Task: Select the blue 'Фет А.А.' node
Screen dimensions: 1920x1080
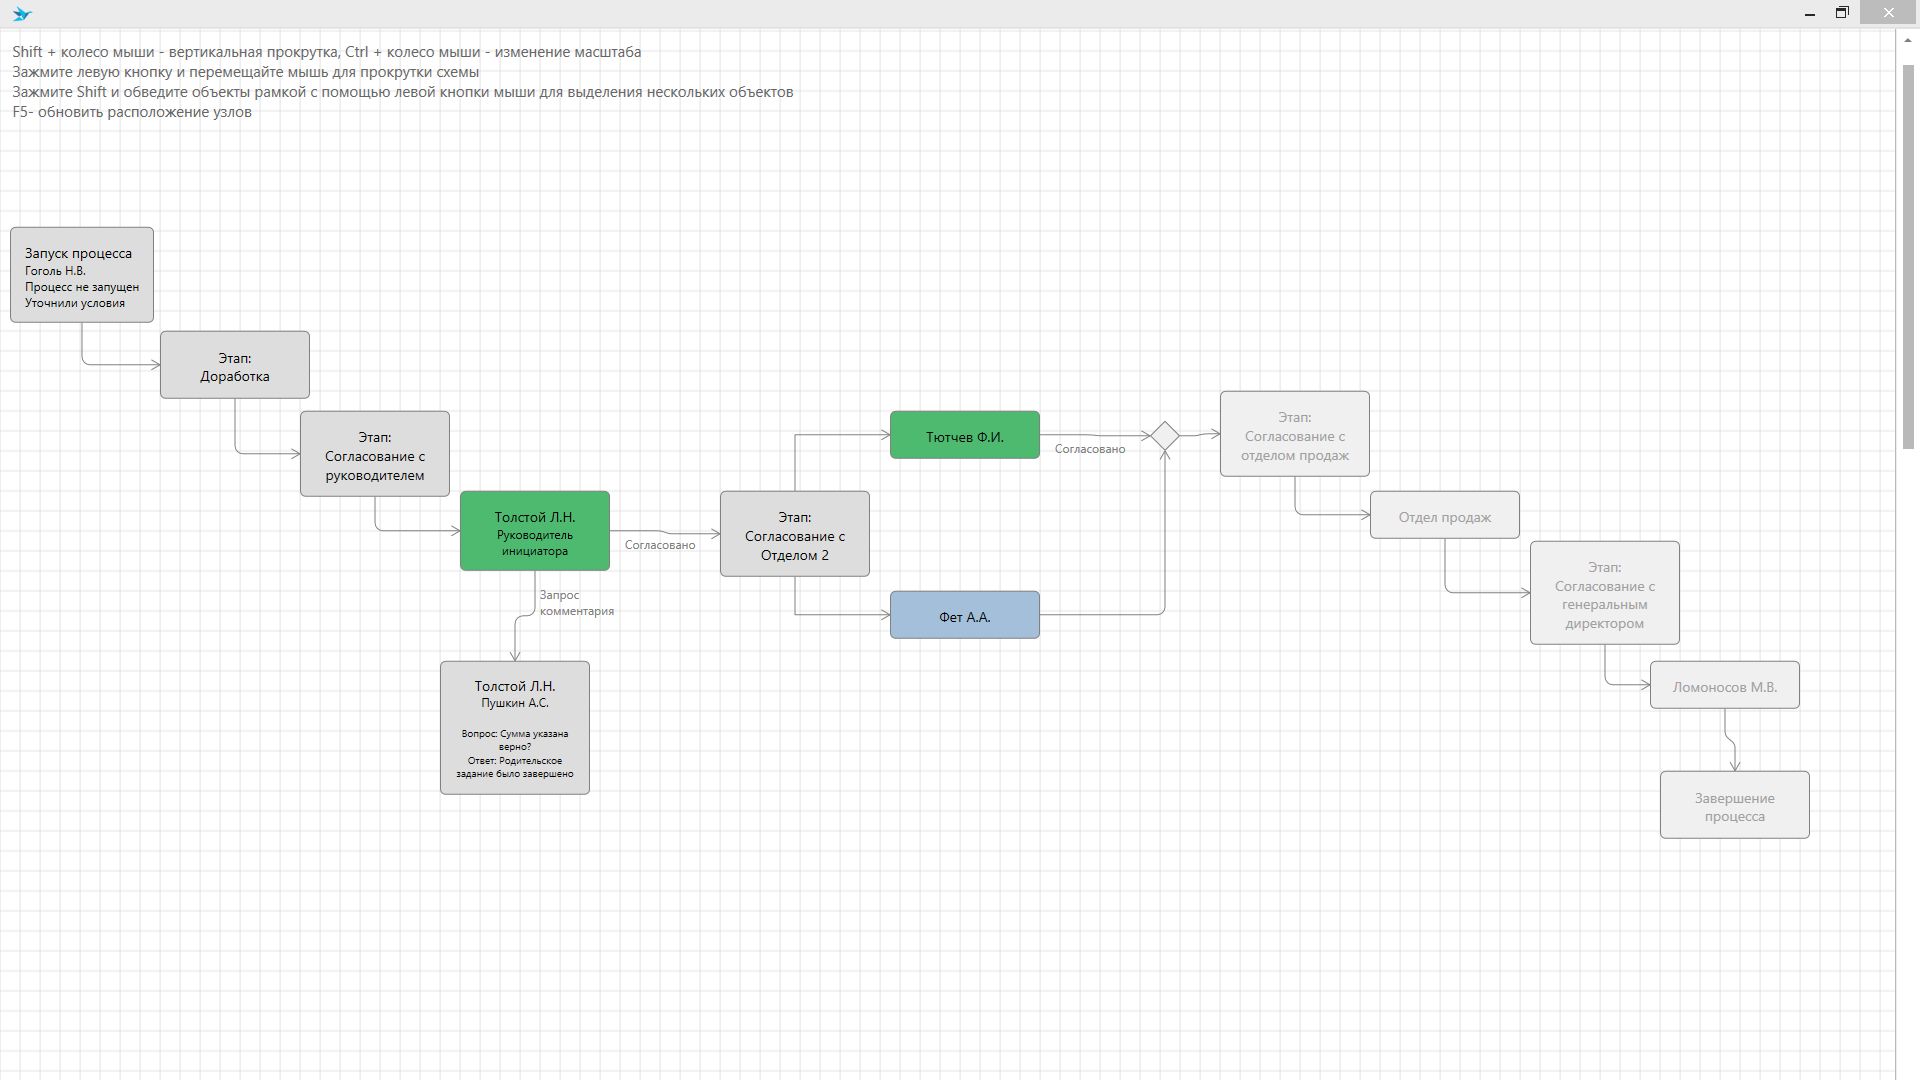Action: coord(965,615)
